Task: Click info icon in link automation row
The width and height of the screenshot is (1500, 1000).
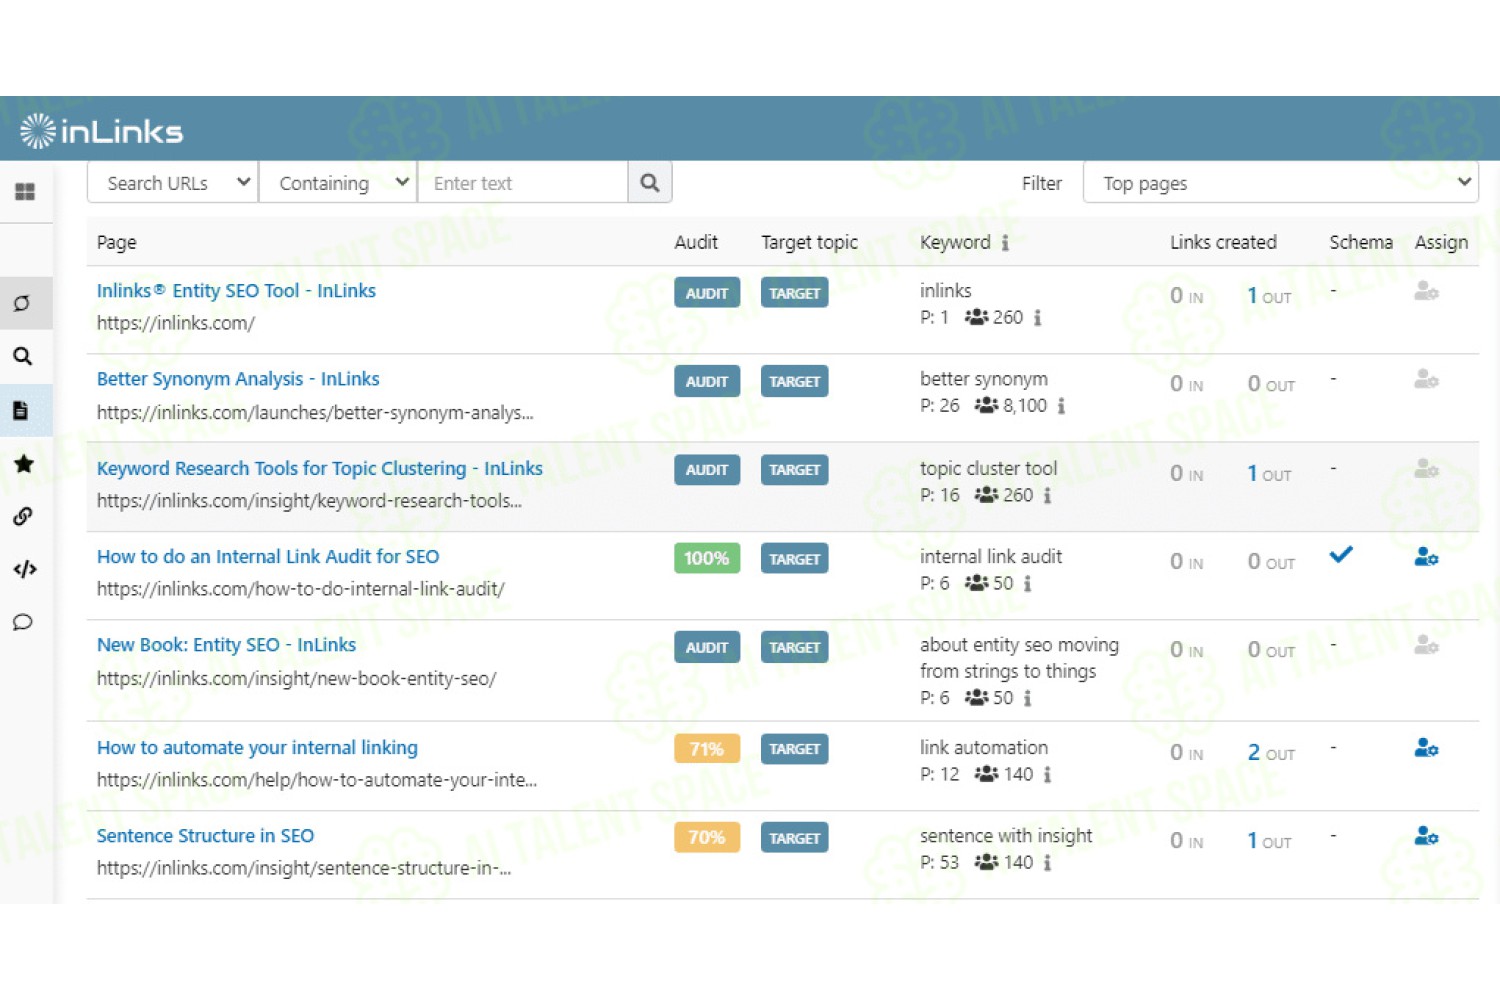Action: (x=1047, y=775)
